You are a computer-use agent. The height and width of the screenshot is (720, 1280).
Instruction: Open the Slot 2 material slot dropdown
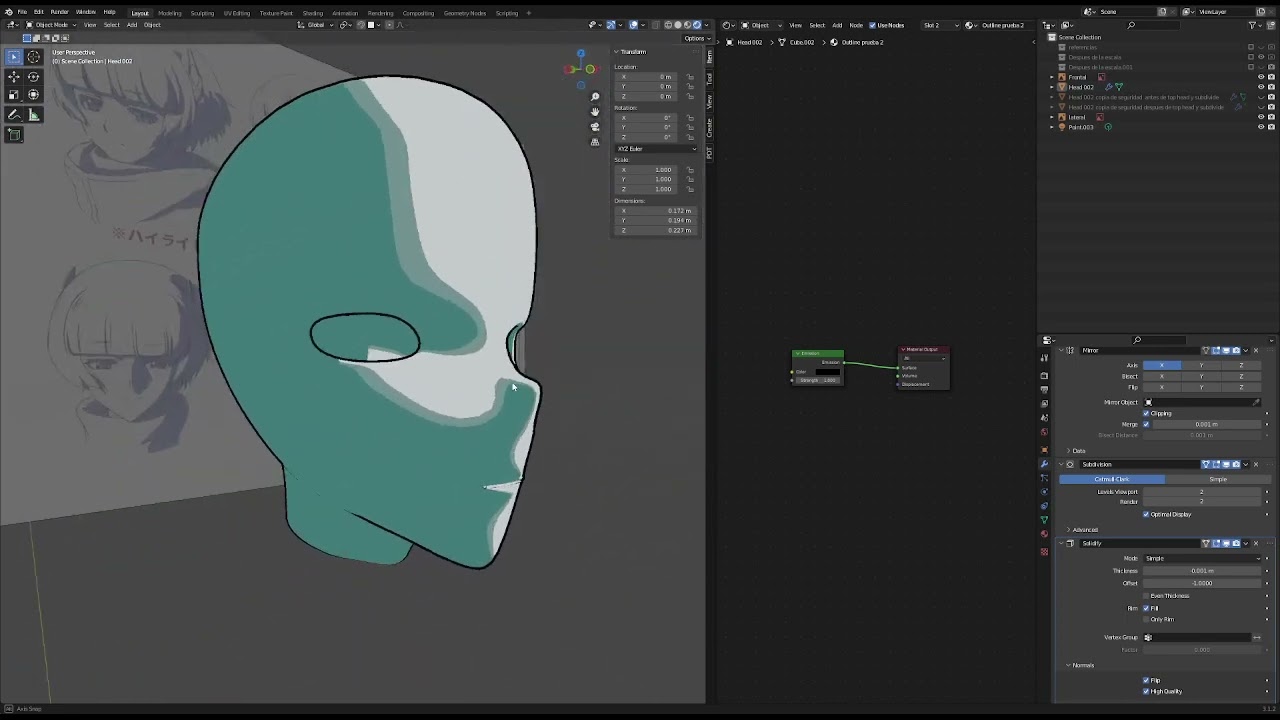coord(940,25)
